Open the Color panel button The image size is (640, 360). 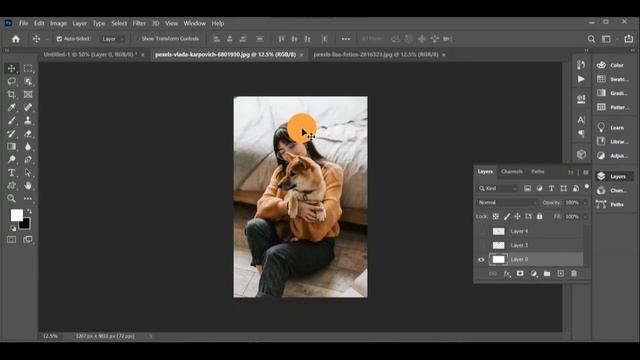pyautogui.click(x=611, y=65)
